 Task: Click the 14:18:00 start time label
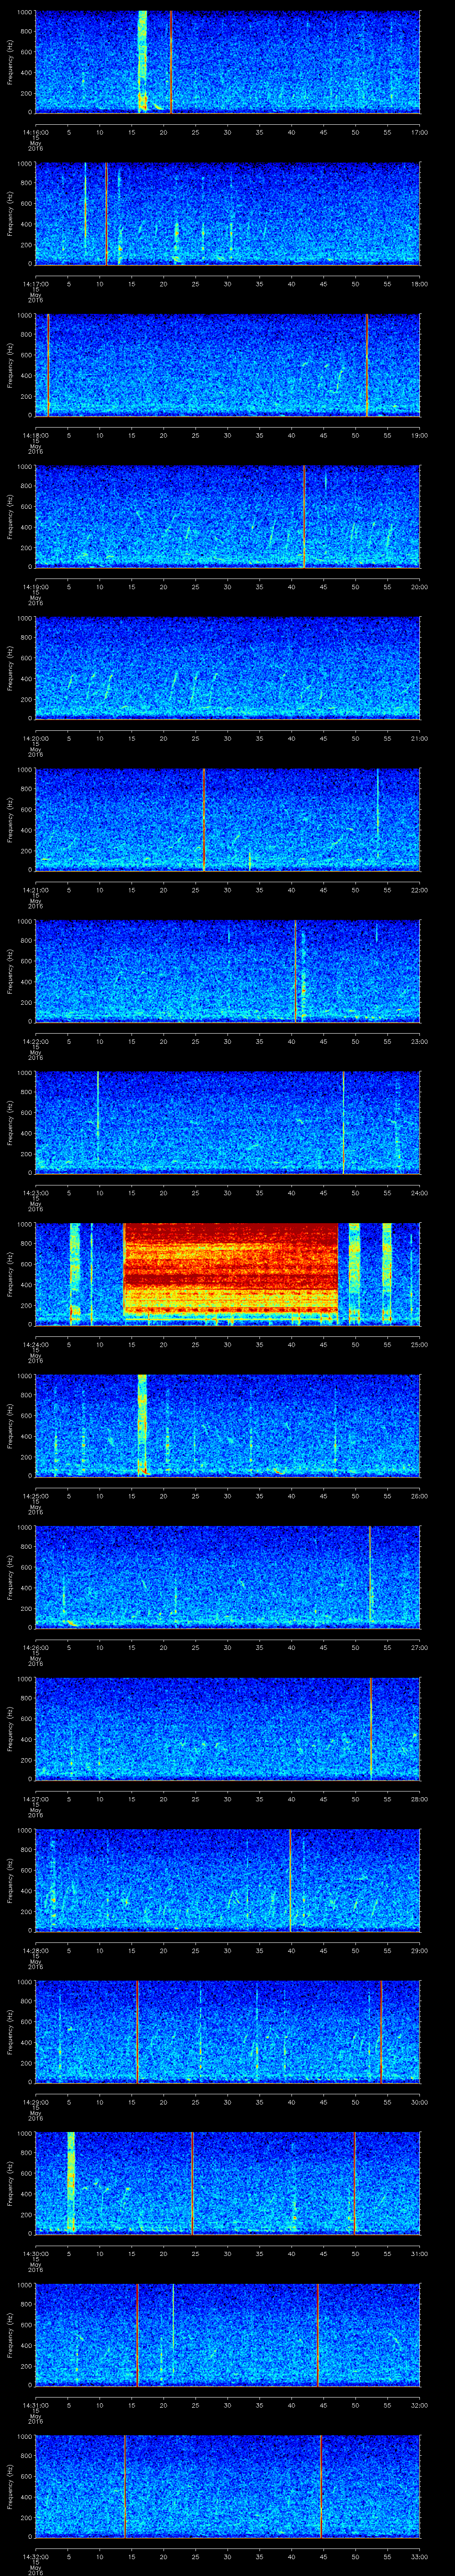click(x=35, y=435)
